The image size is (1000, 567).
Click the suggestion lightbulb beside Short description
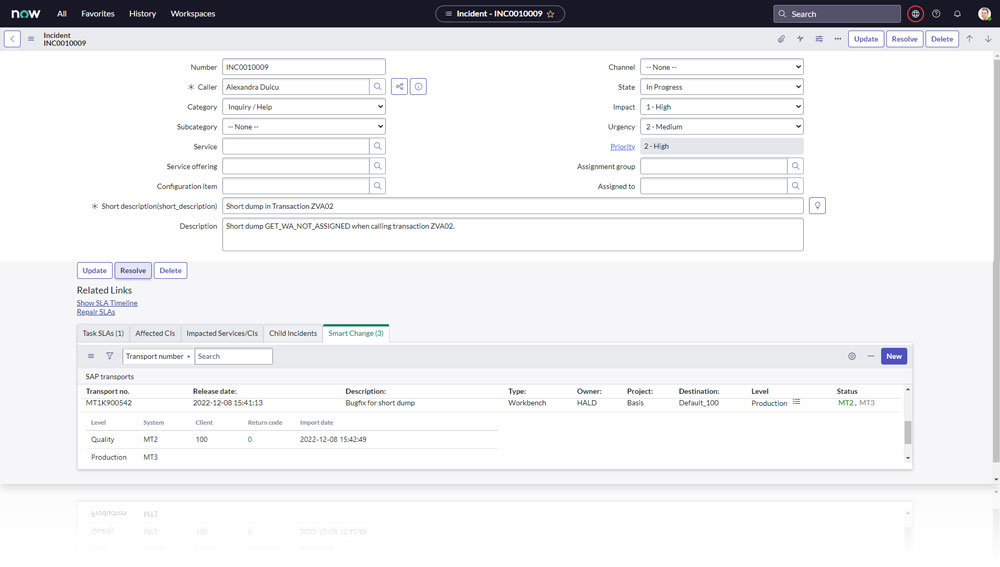pos(817,206)
